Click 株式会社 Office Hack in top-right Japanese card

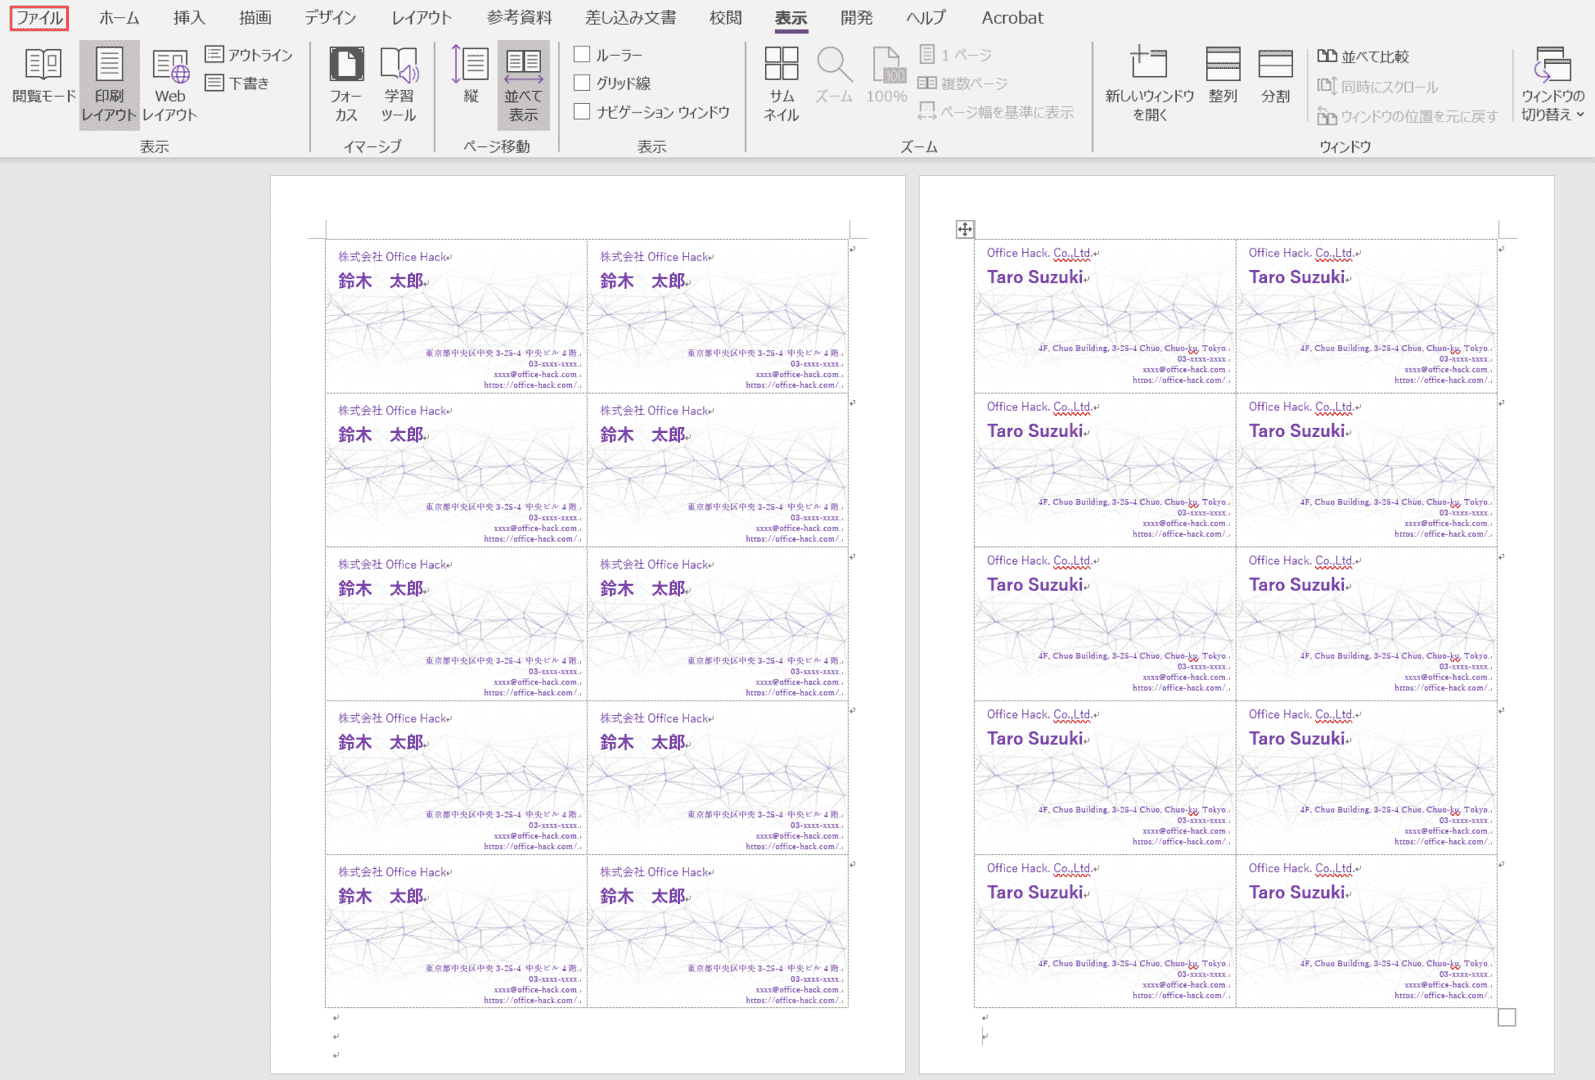click(x=654, y=257)
